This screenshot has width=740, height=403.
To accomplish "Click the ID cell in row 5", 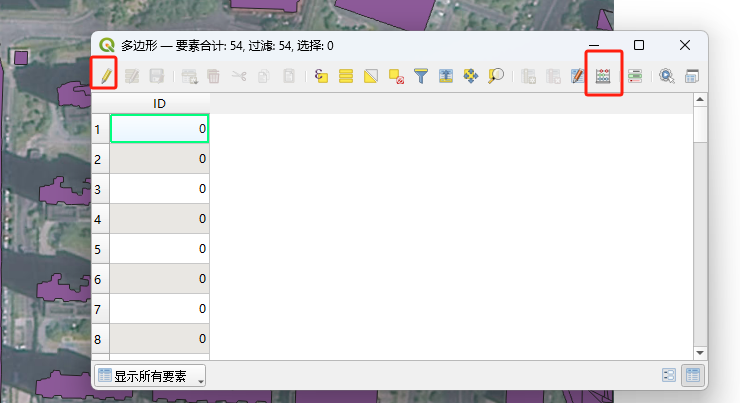I will point(159,248).
